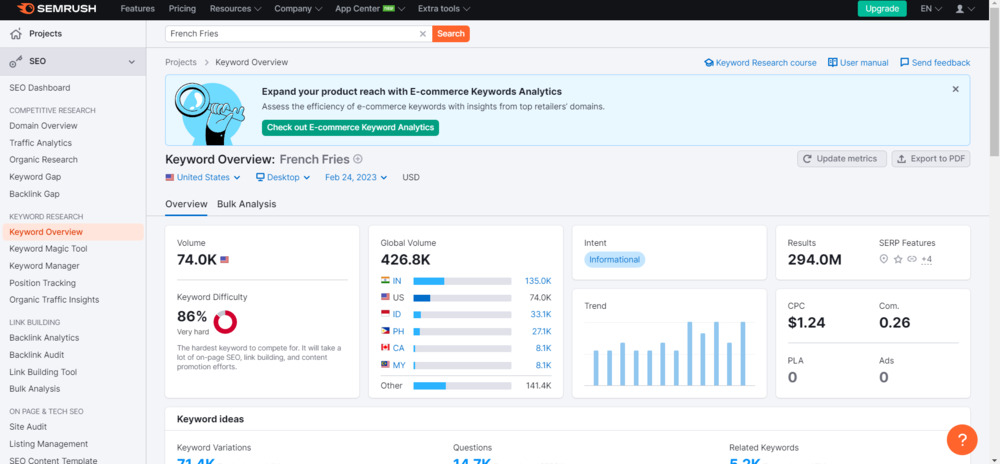
Task: Click the +4 SERP features indicator
Action: (927, 259)
